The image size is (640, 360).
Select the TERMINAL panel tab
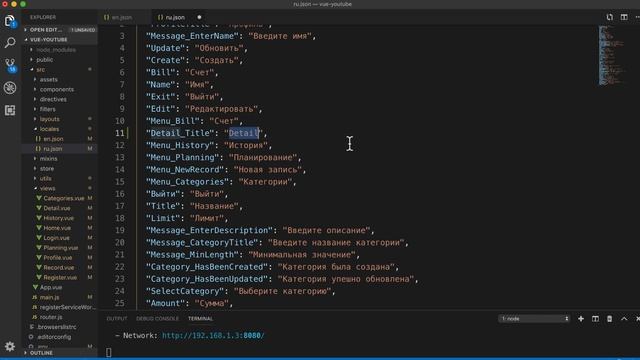point(200,319)
